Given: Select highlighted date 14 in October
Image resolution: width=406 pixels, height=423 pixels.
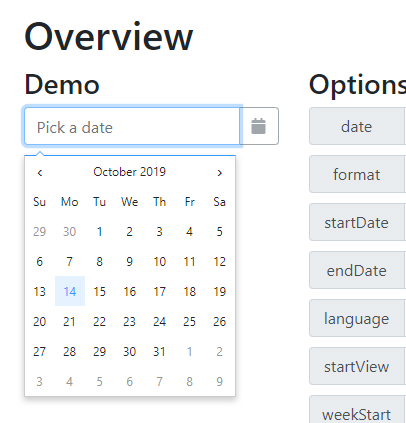Looking at the screenshot, I should tap(70, 291).
